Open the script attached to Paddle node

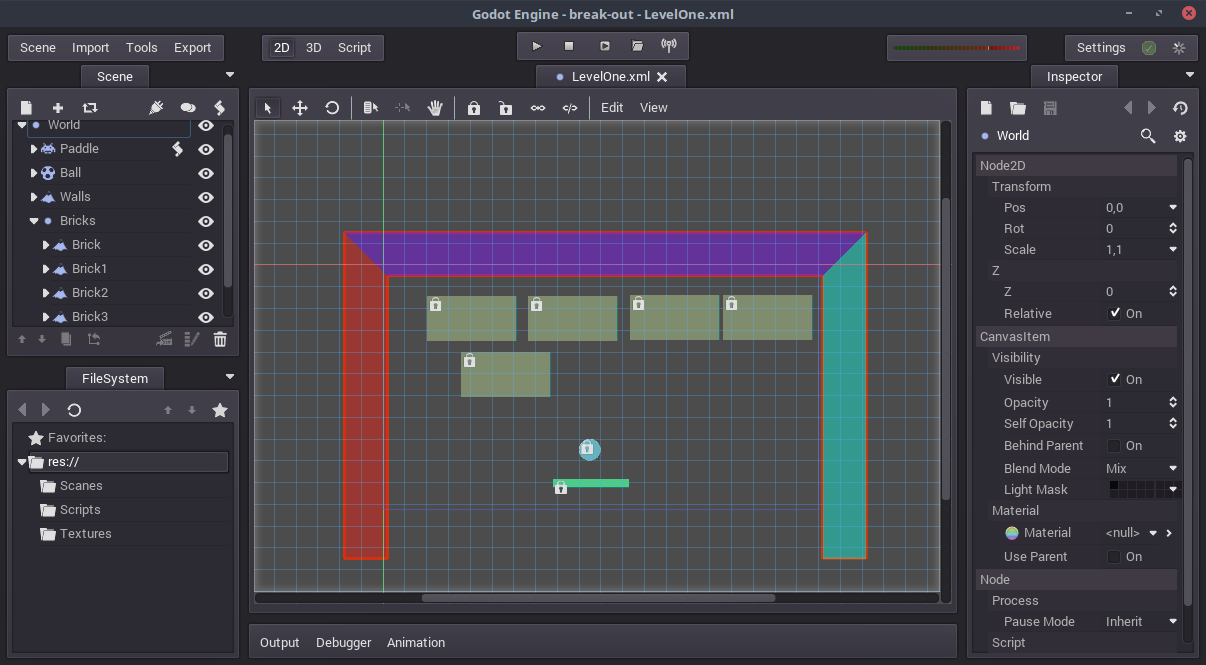pos(177,148)
